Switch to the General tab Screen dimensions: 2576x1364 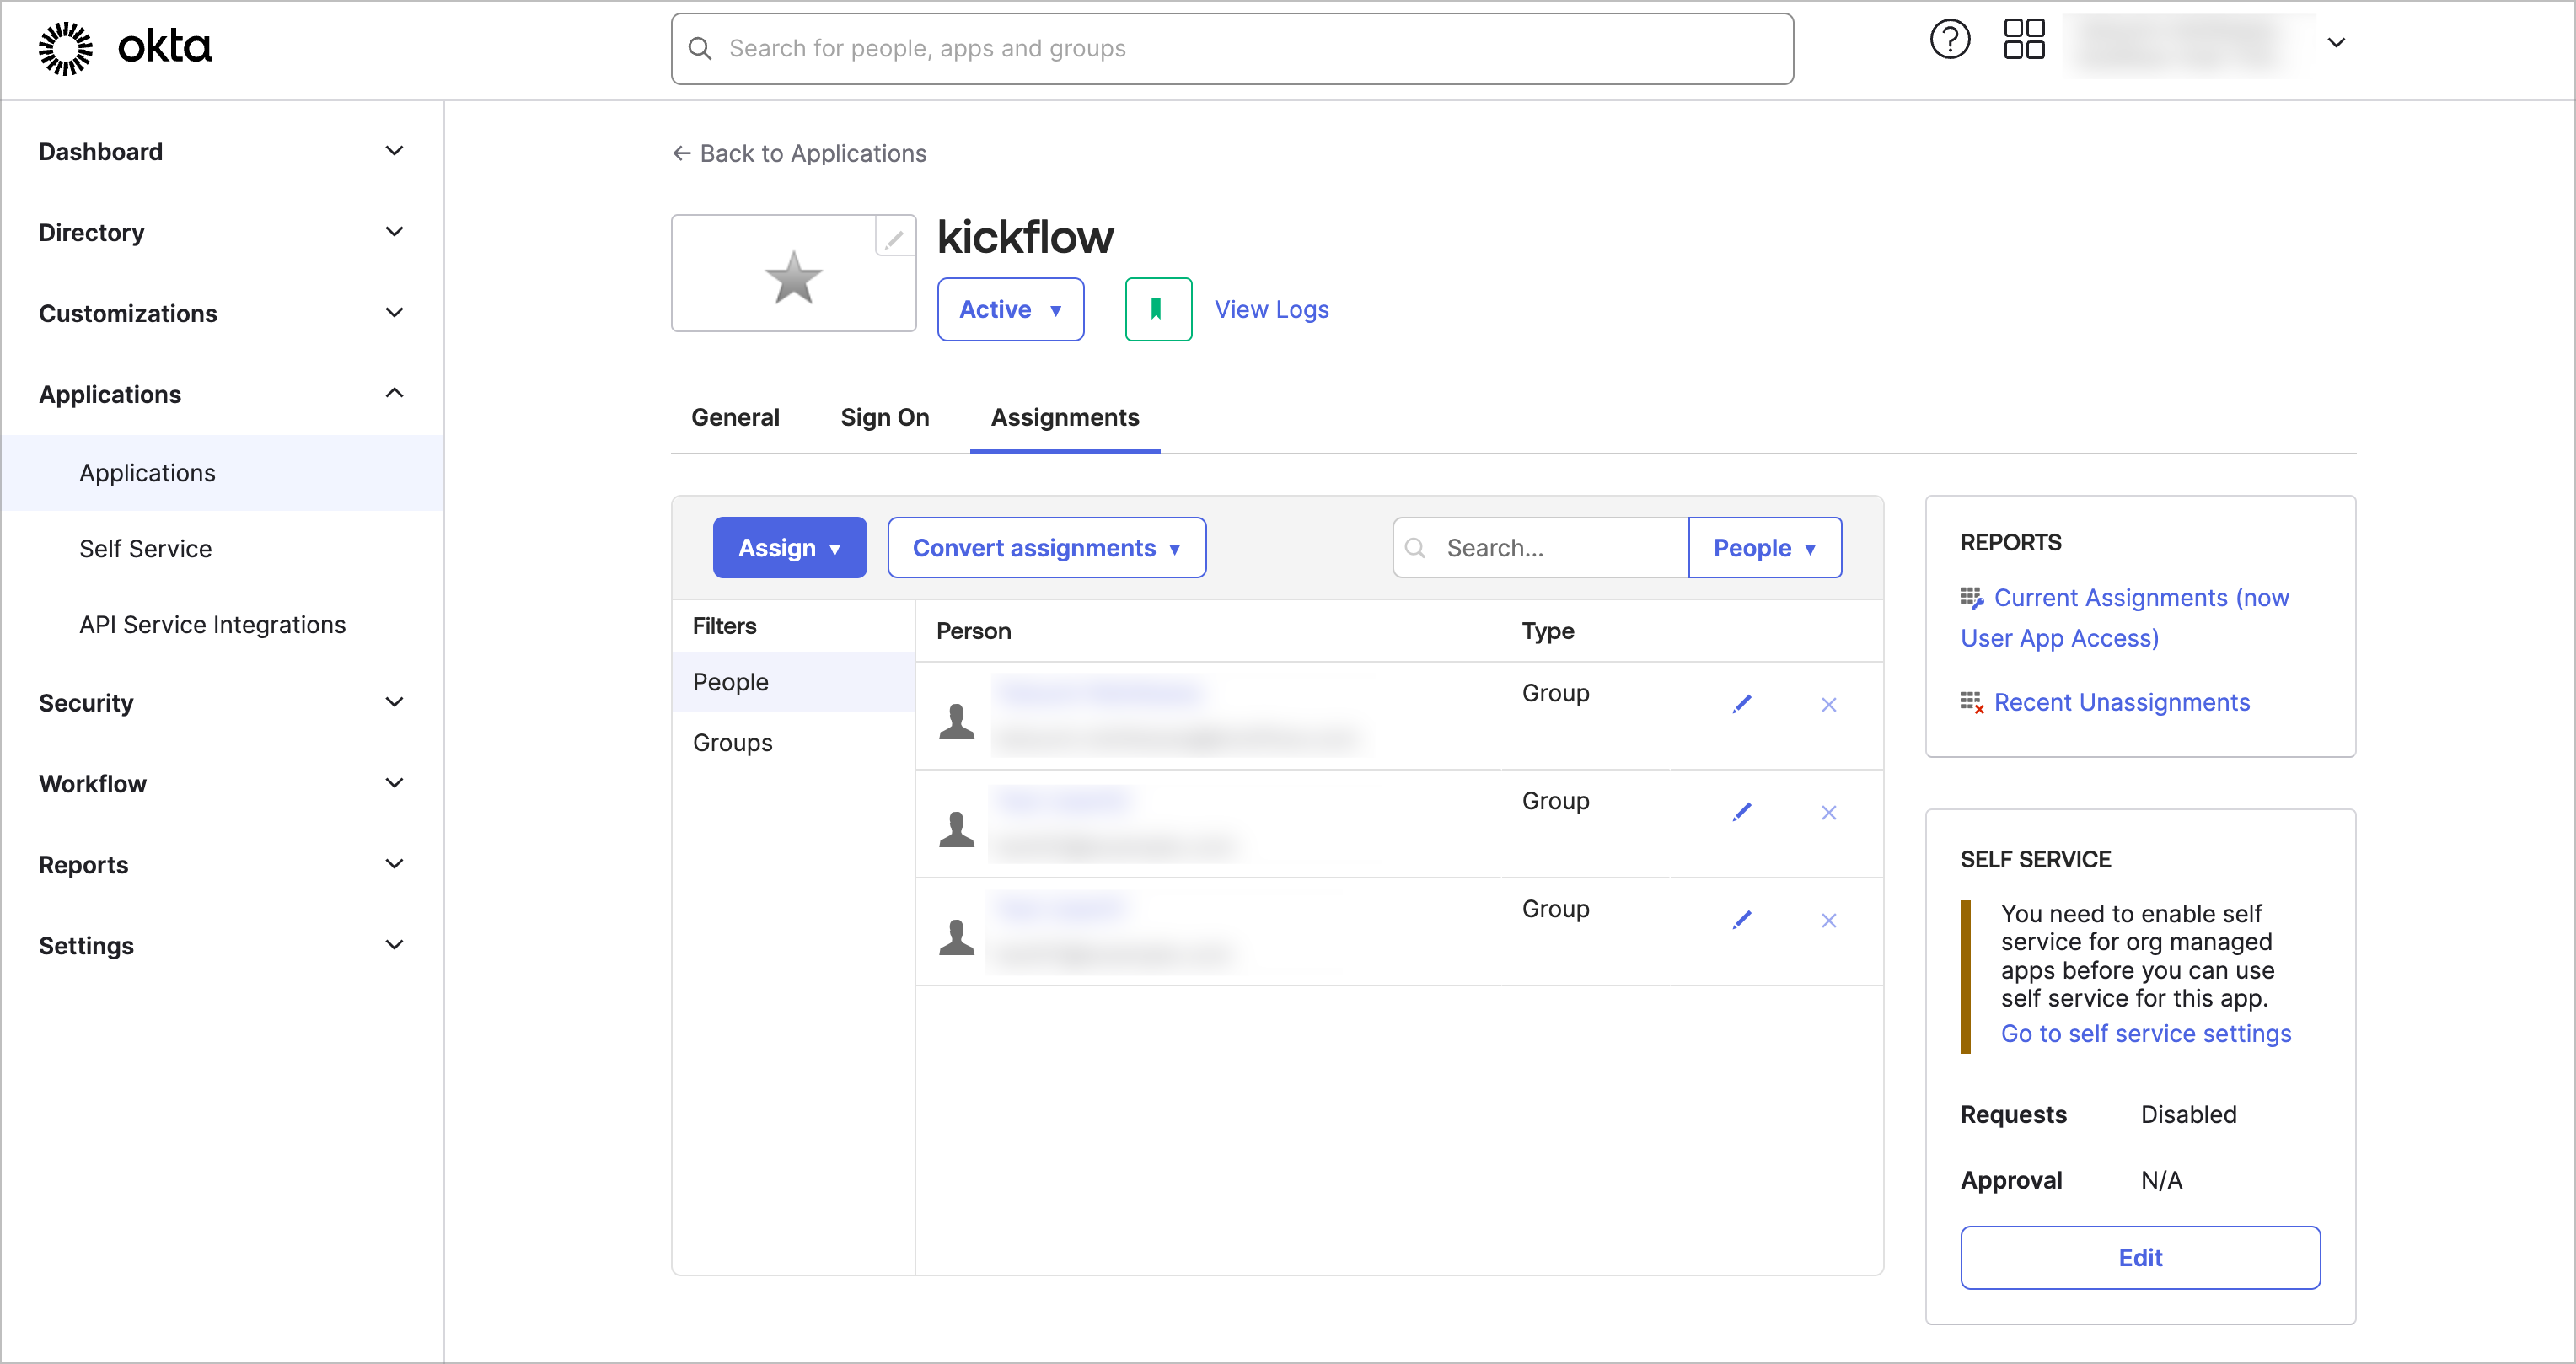[735, 417]
